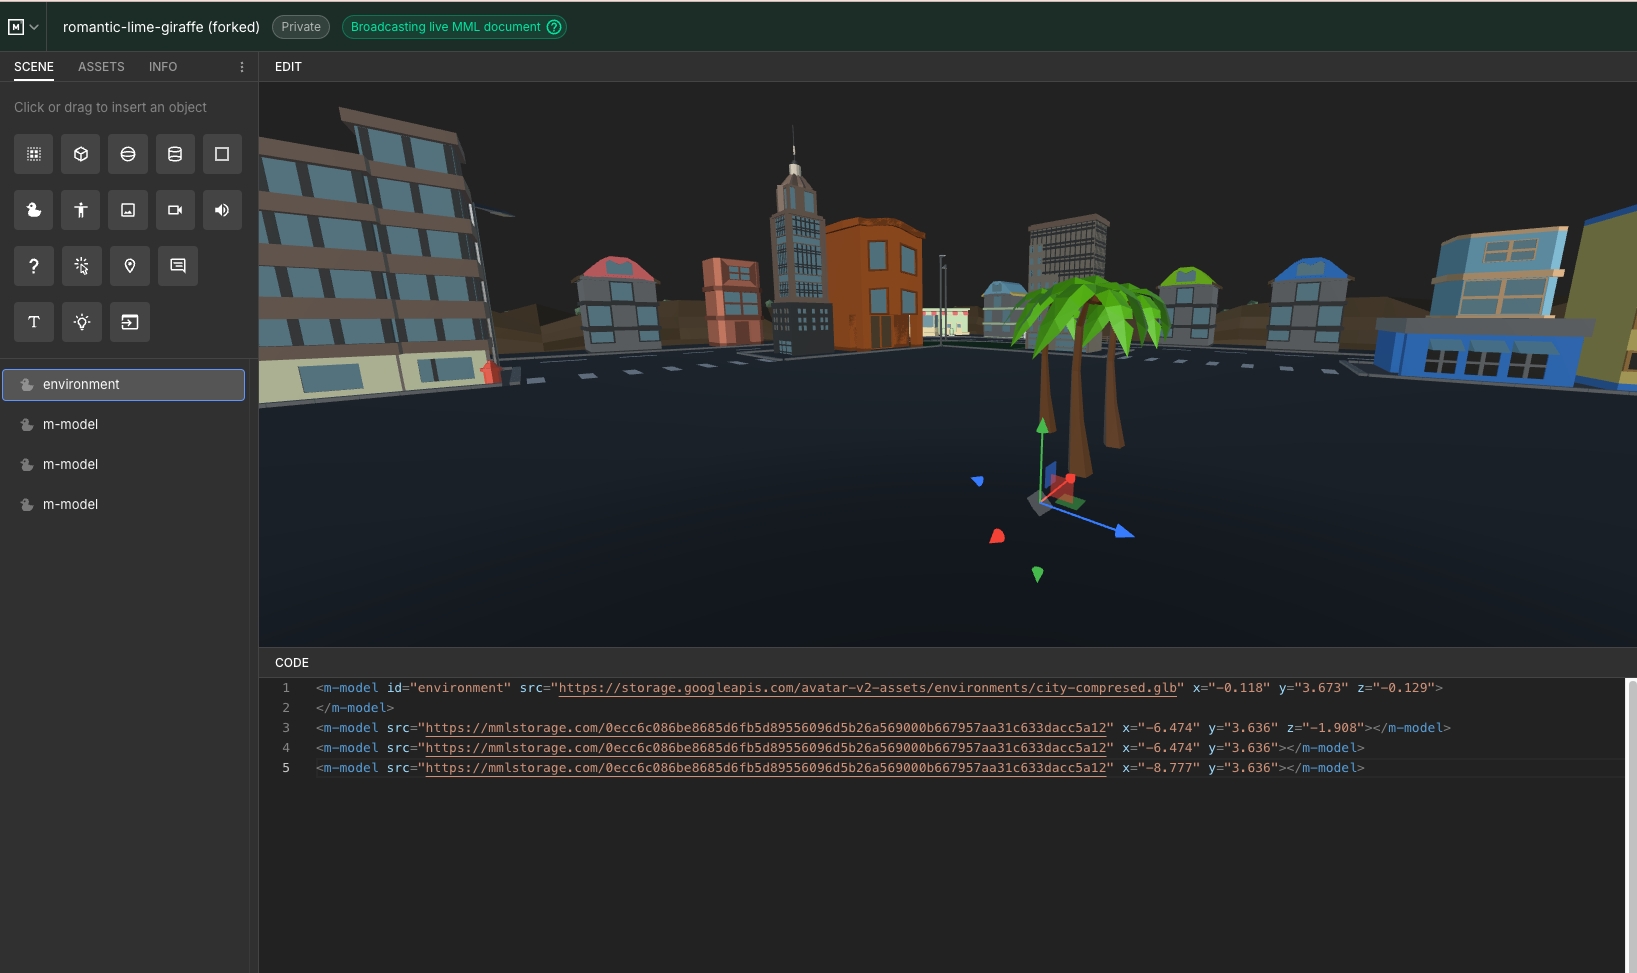Insert a label with T icon
The height and width of the screenshot is (973, 1637).
[x=34, y=322]
